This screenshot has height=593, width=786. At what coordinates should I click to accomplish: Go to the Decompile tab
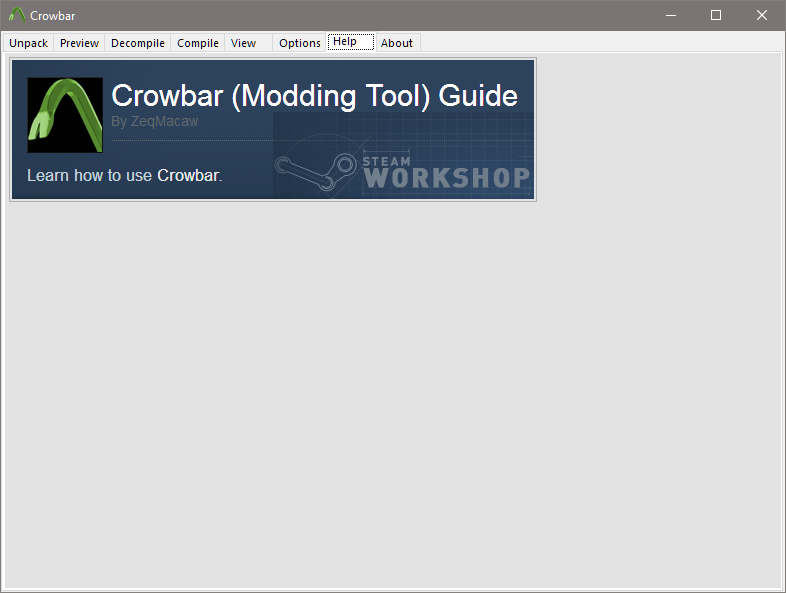pyautogui.click(x=138, y=43)
